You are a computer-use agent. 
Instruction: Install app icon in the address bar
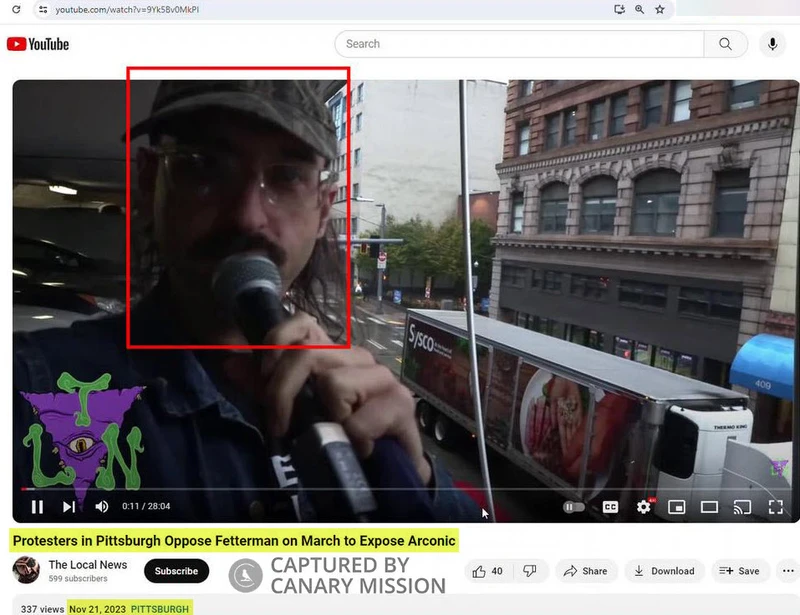coord(619,9)
